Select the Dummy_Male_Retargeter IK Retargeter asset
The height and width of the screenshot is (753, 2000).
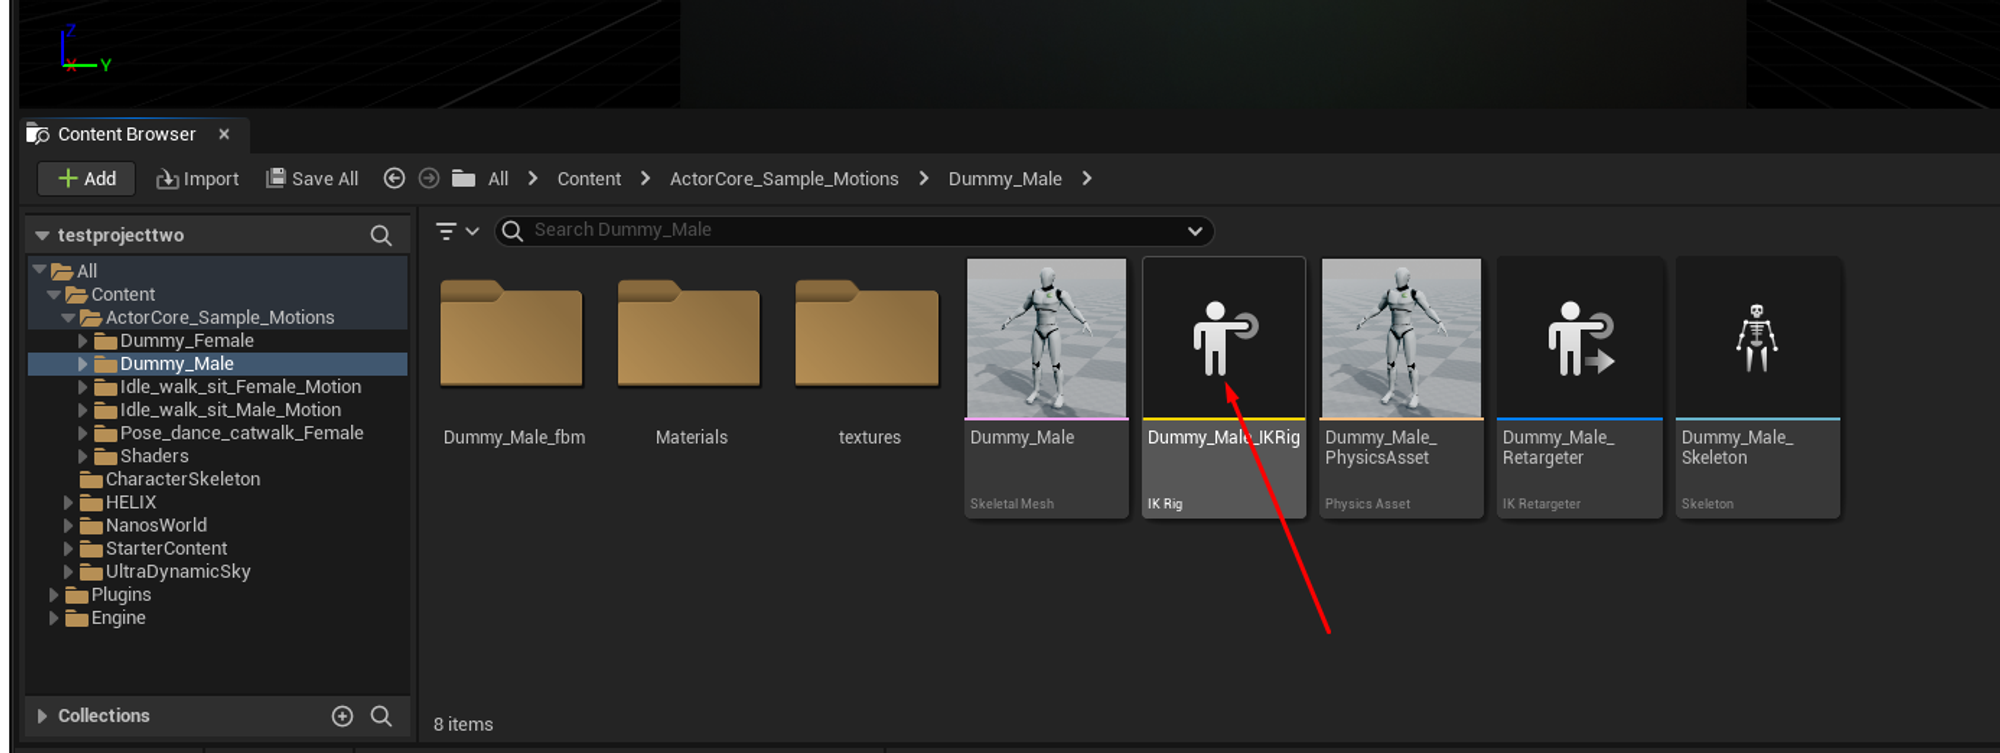coord(1579,340)
